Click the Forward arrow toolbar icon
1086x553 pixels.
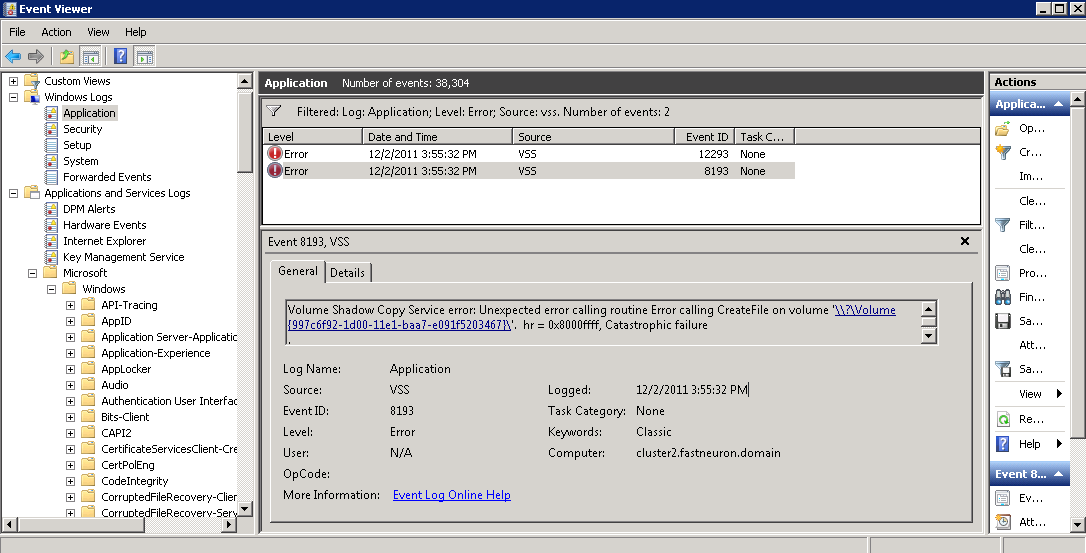coord(36,56)
